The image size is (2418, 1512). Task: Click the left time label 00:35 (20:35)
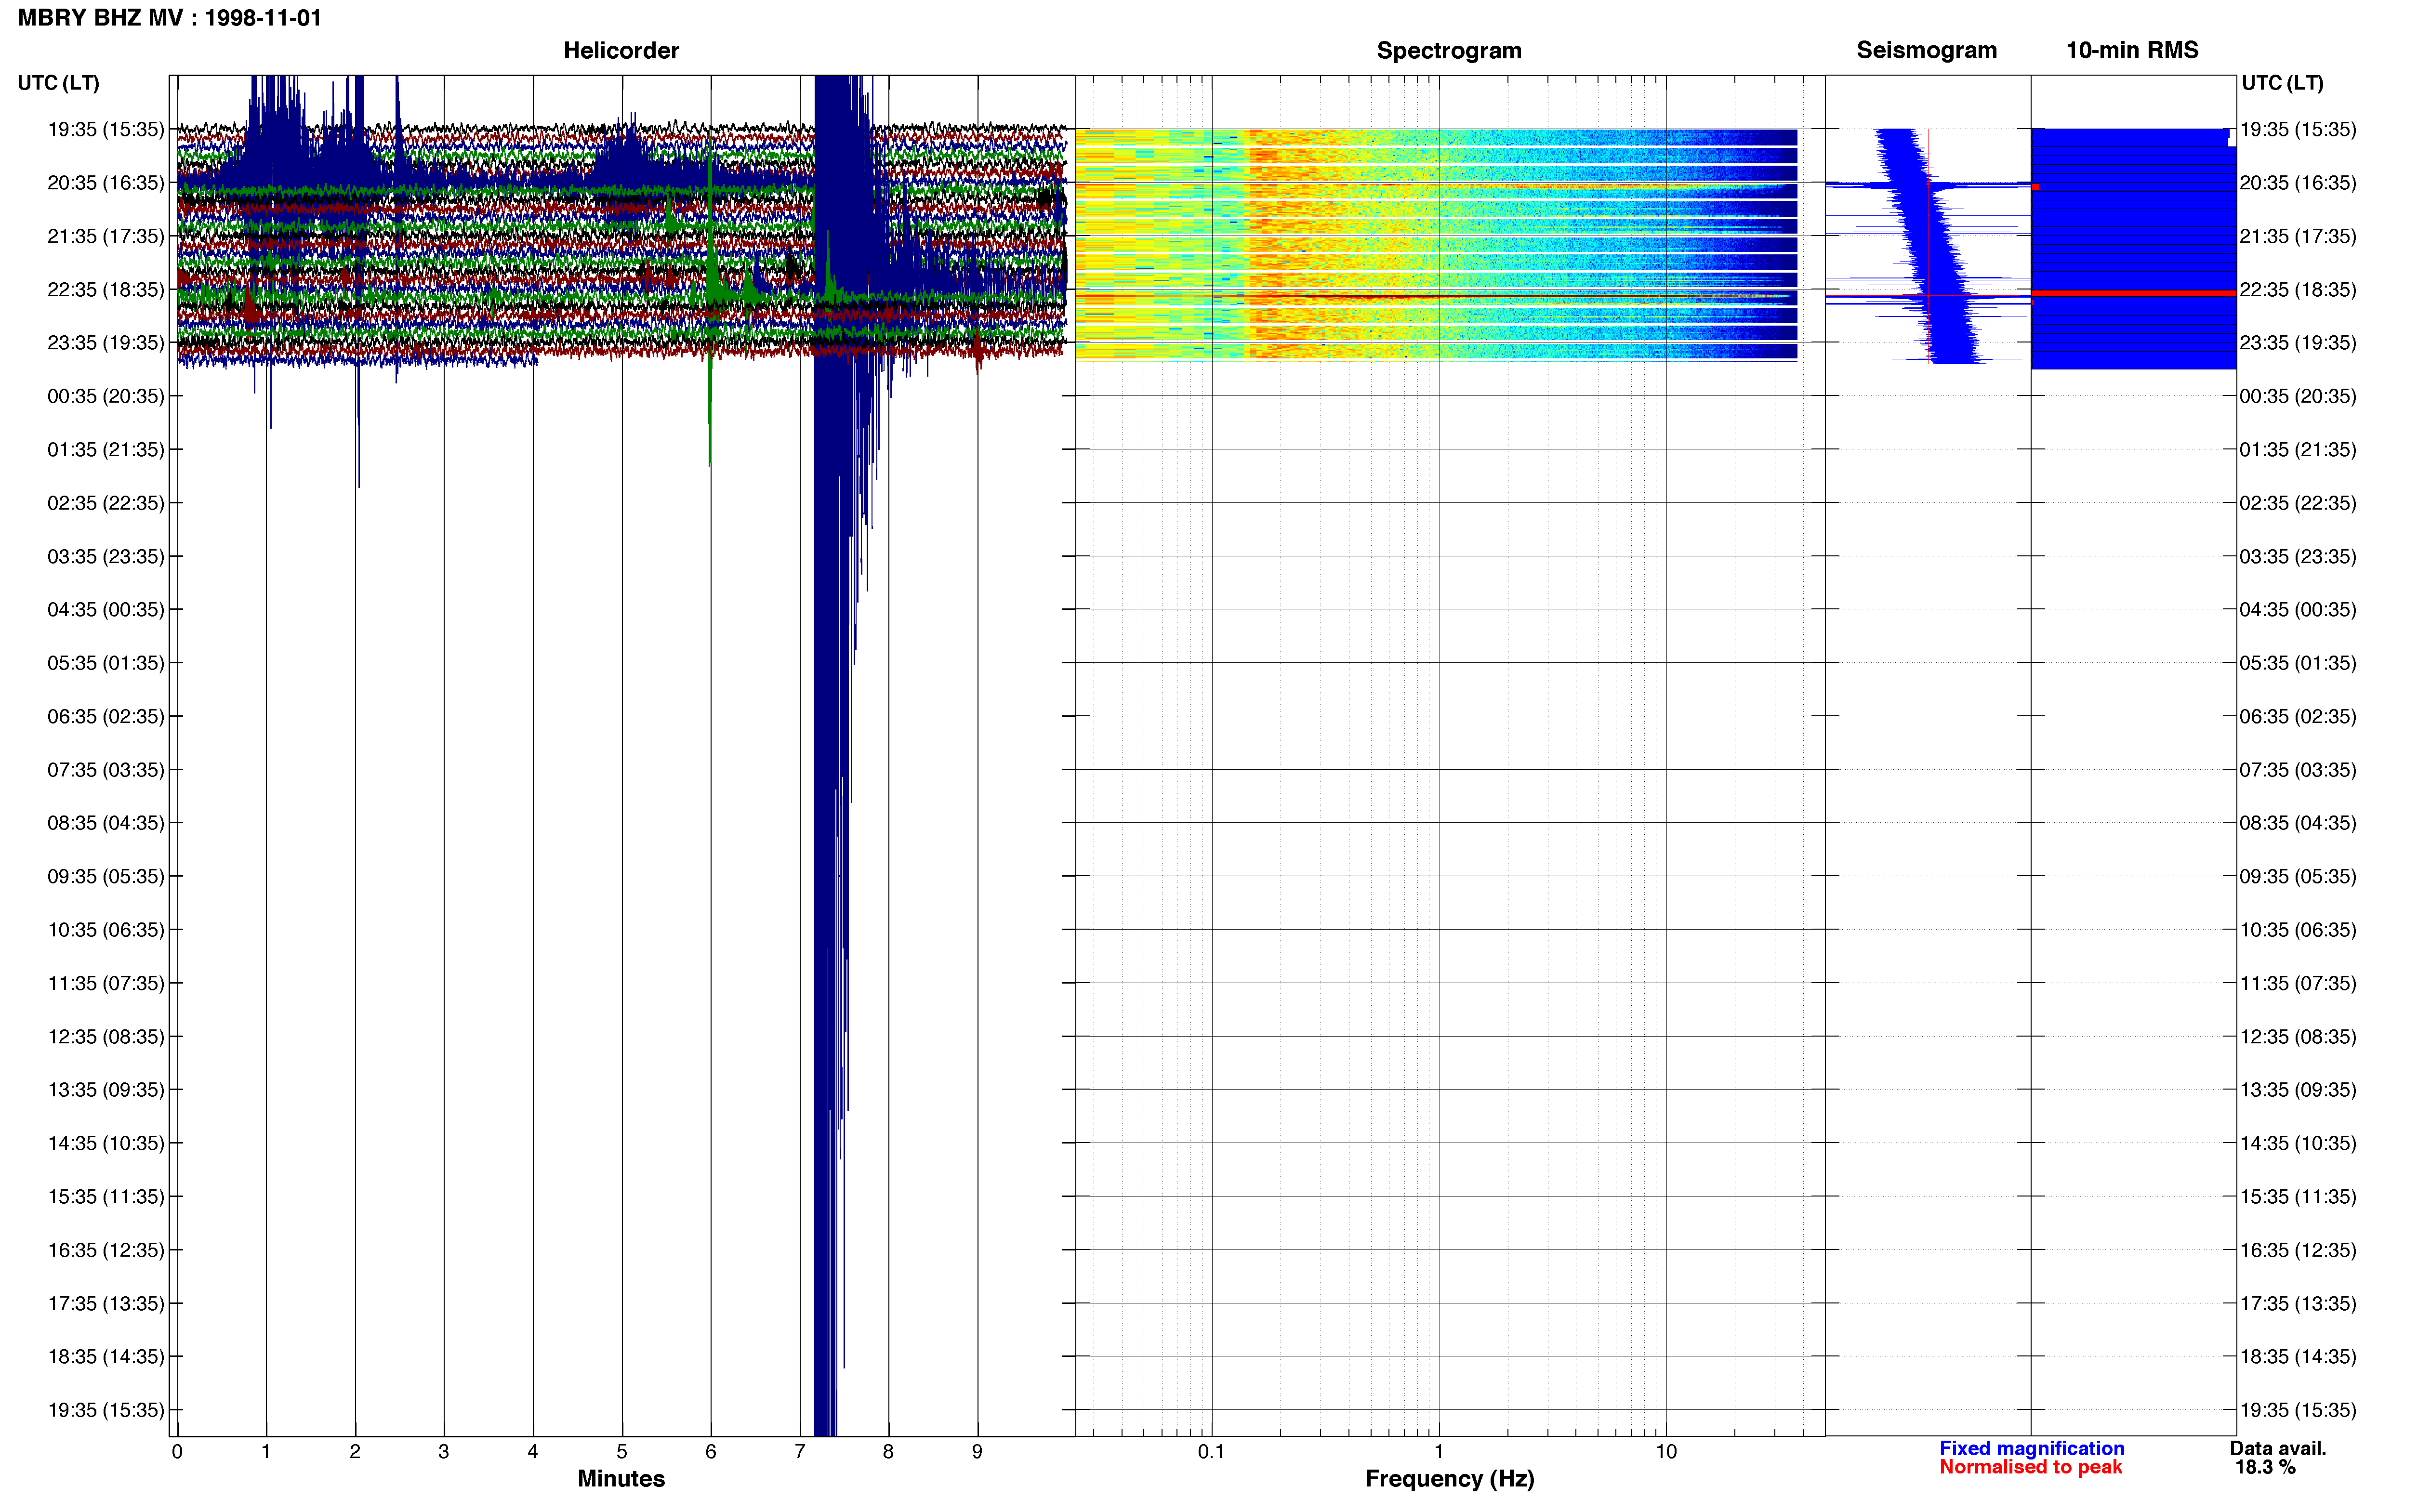[x=106, y=396]
